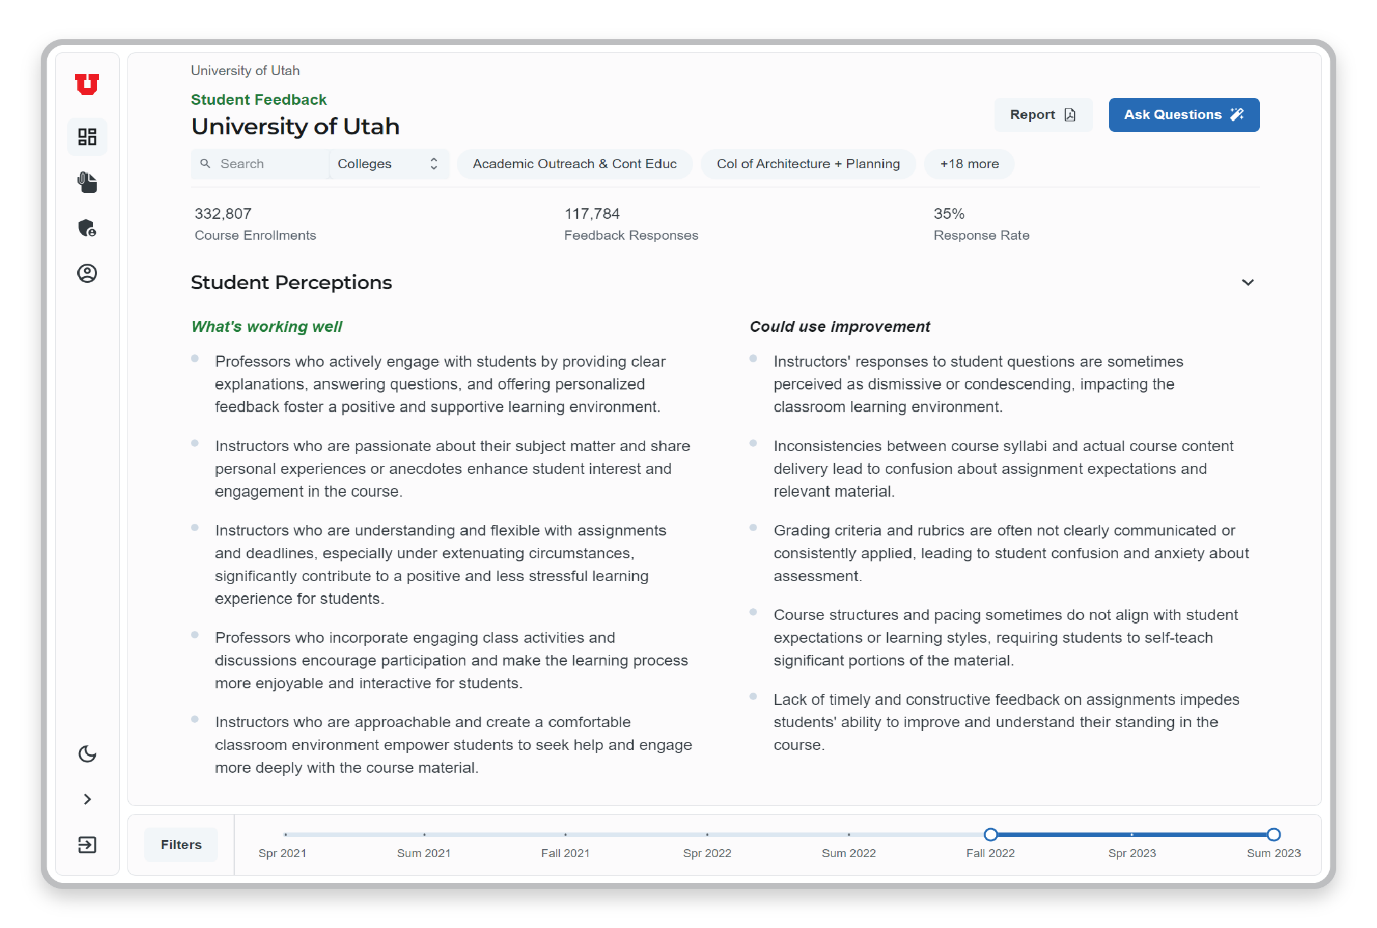
Task: Click the search magnifier icon
Action: click(205, 163)
